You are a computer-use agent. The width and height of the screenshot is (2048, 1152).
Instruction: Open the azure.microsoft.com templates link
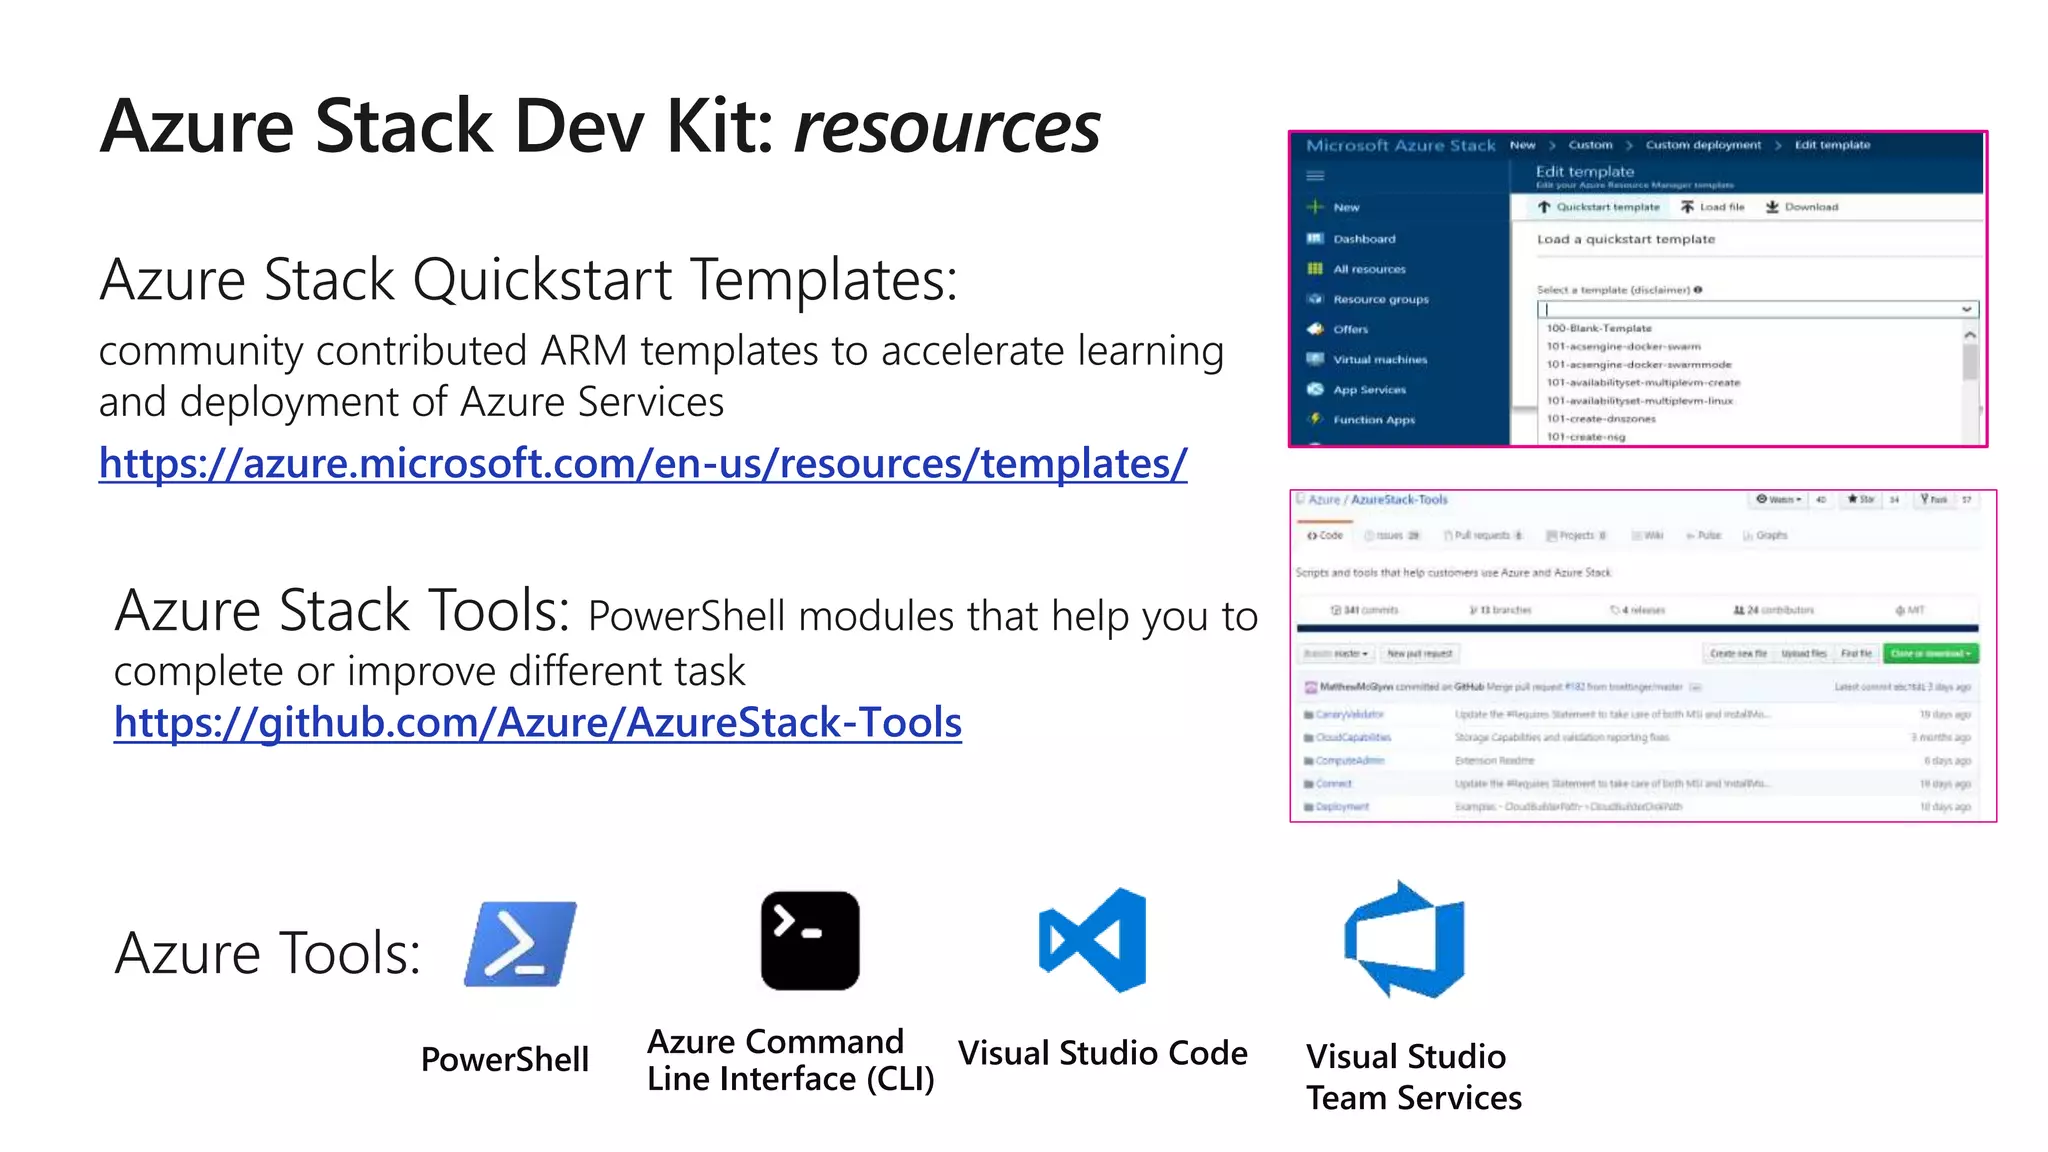click(643, 463)
